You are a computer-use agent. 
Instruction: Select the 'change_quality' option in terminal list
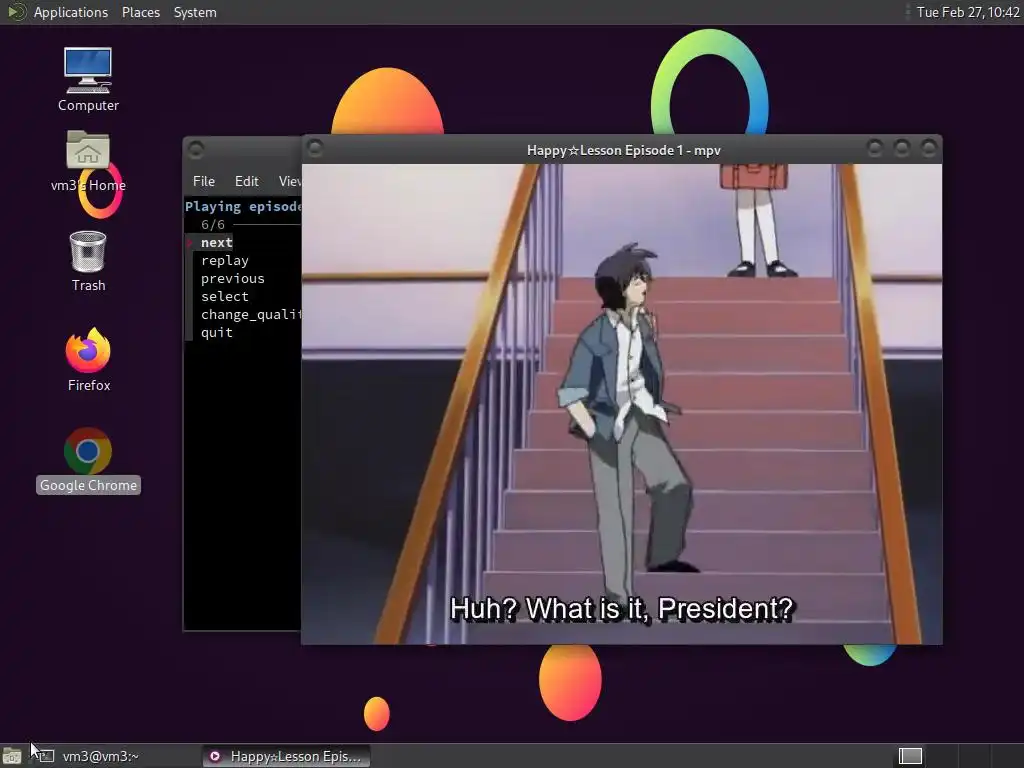coord(251,314)
